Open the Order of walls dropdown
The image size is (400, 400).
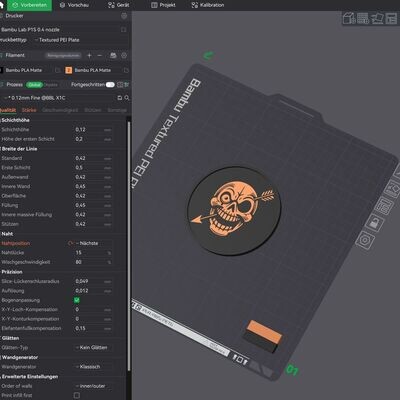point(94,386)
